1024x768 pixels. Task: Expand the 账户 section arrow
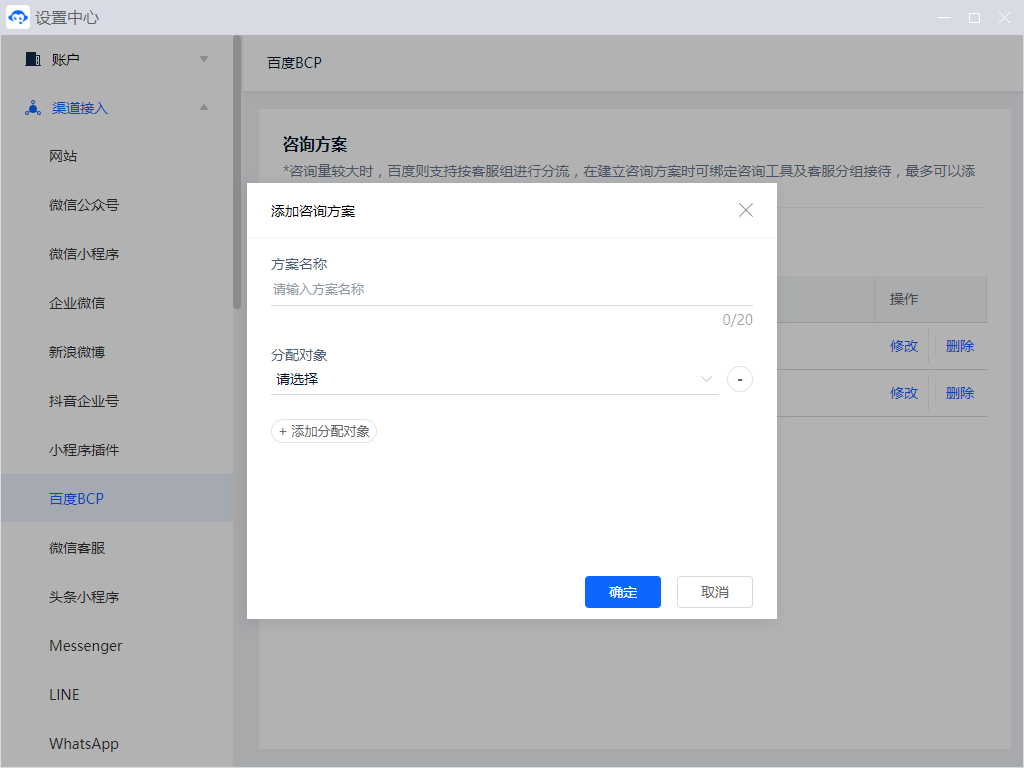[x=204, y=59]
